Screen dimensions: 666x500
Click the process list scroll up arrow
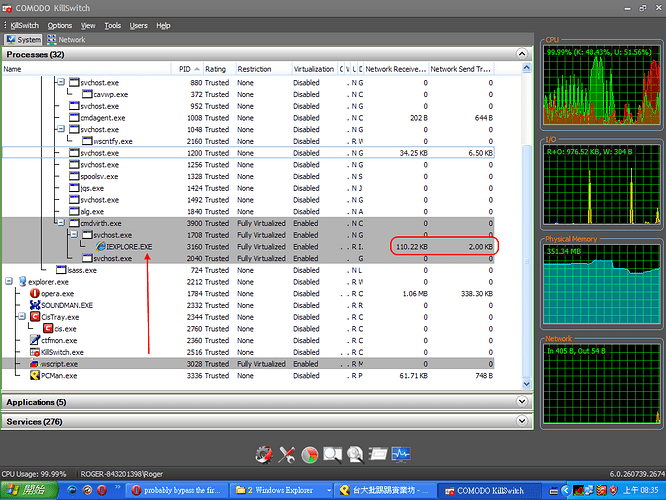point(527,68)
